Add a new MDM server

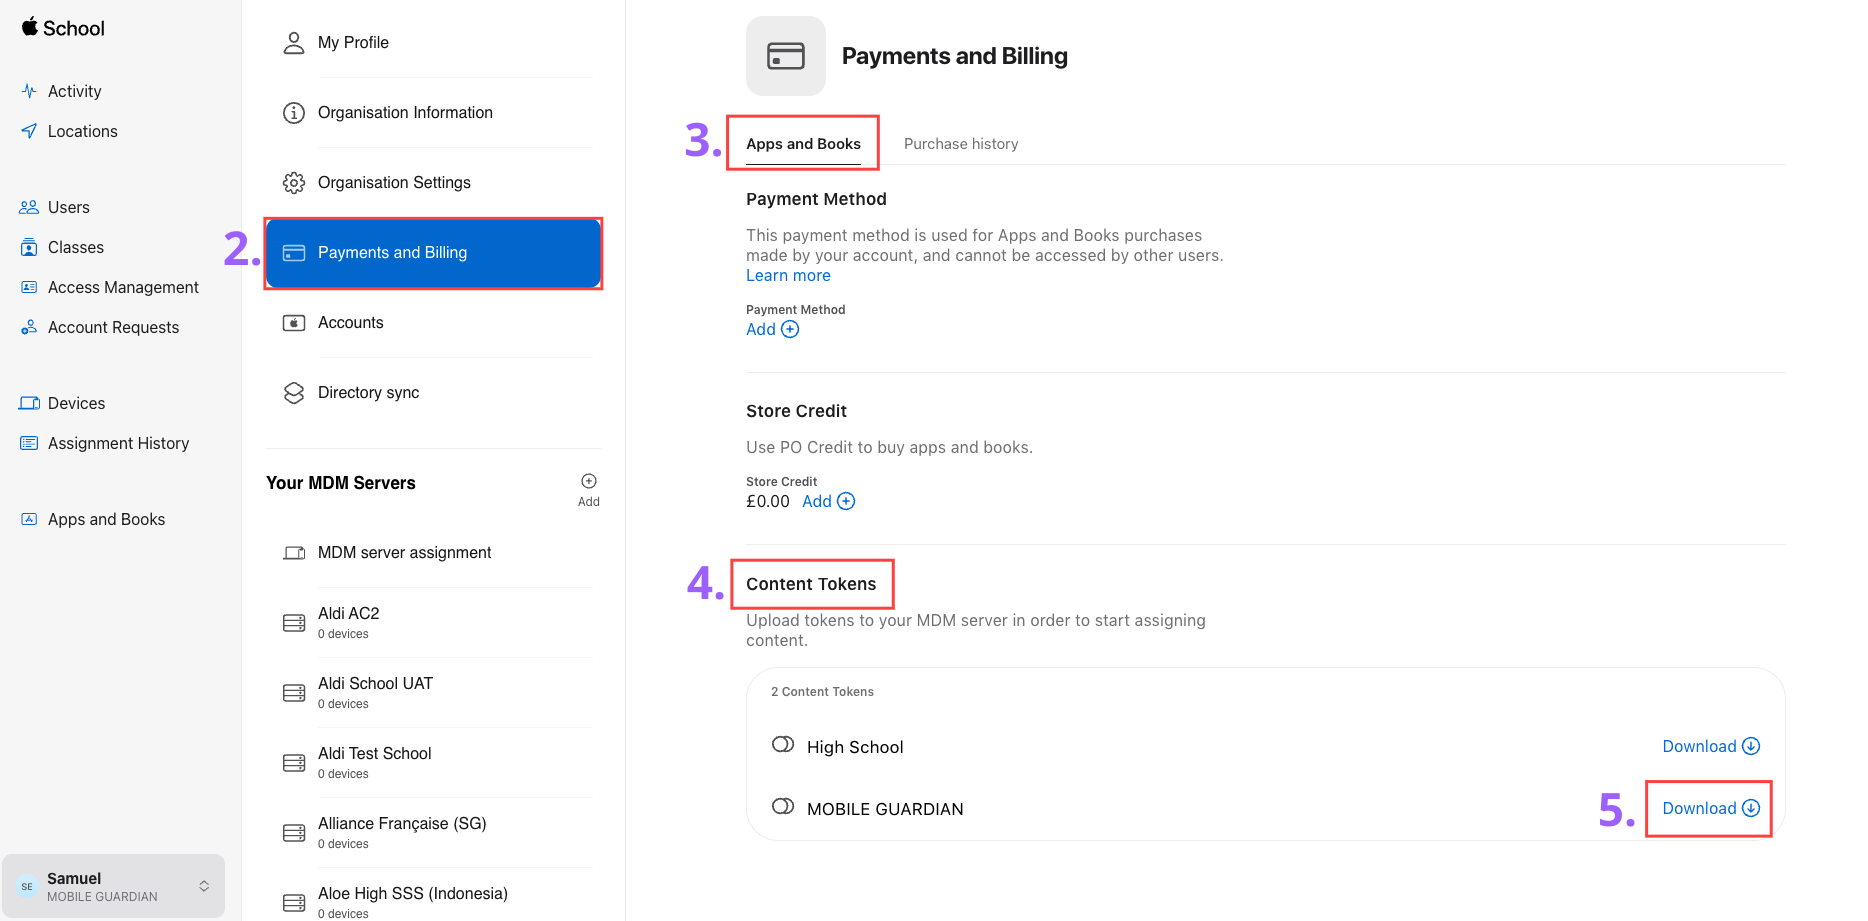[x=589, y=489]
